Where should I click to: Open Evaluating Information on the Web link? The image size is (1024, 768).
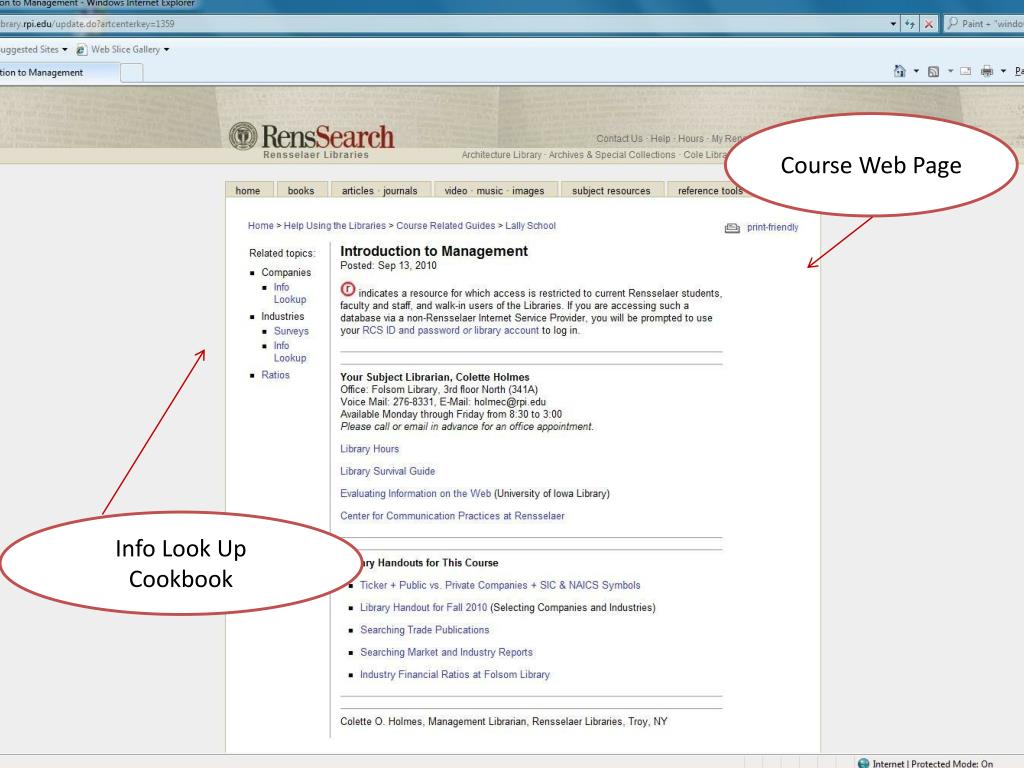(415, 494)
